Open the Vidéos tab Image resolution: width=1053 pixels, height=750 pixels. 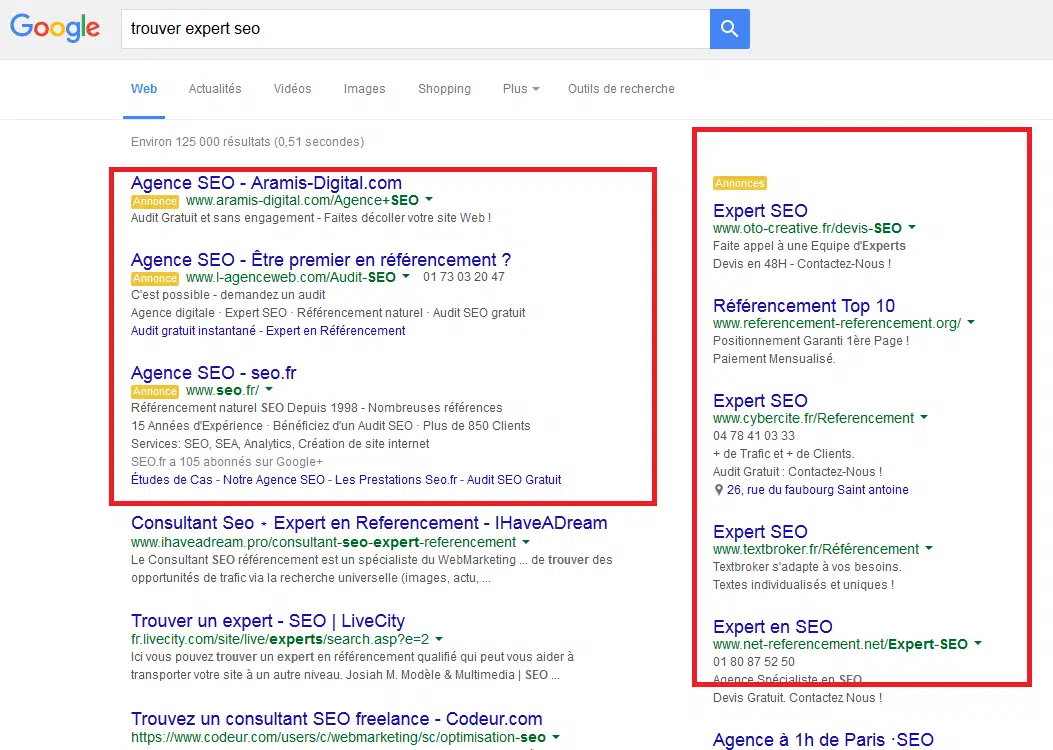click(292, 89)
